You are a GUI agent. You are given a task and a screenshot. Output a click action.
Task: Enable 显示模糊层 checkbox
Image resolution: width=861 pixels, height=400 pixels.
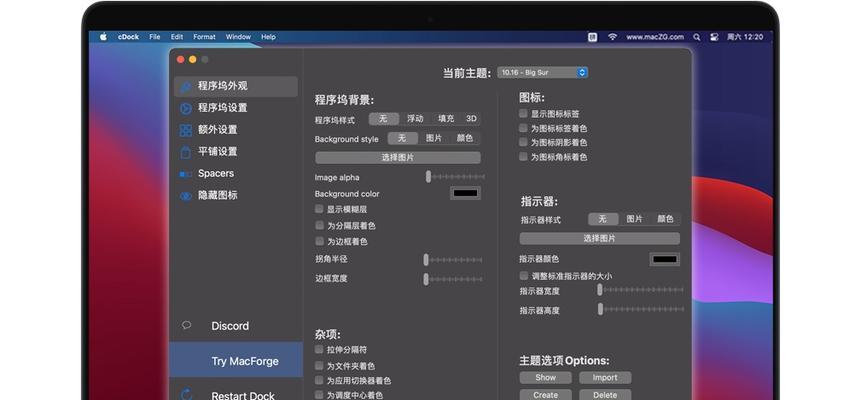(319, 209)
